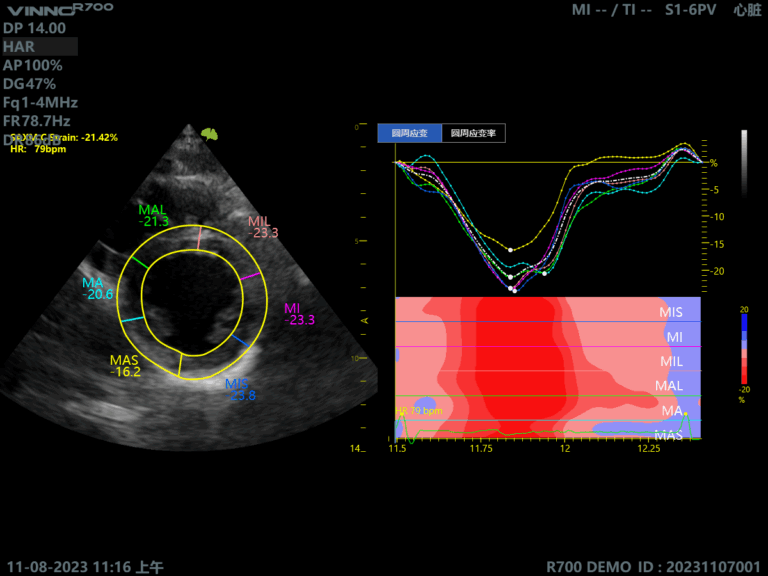
Task: Select the magenta MI segment boundary marker
Action: [x=251, y=275]
